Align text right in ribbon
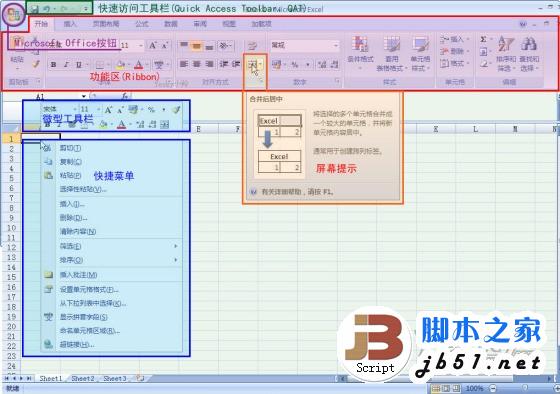This screenshot has width=560, height=394. (x=209, y=64)
